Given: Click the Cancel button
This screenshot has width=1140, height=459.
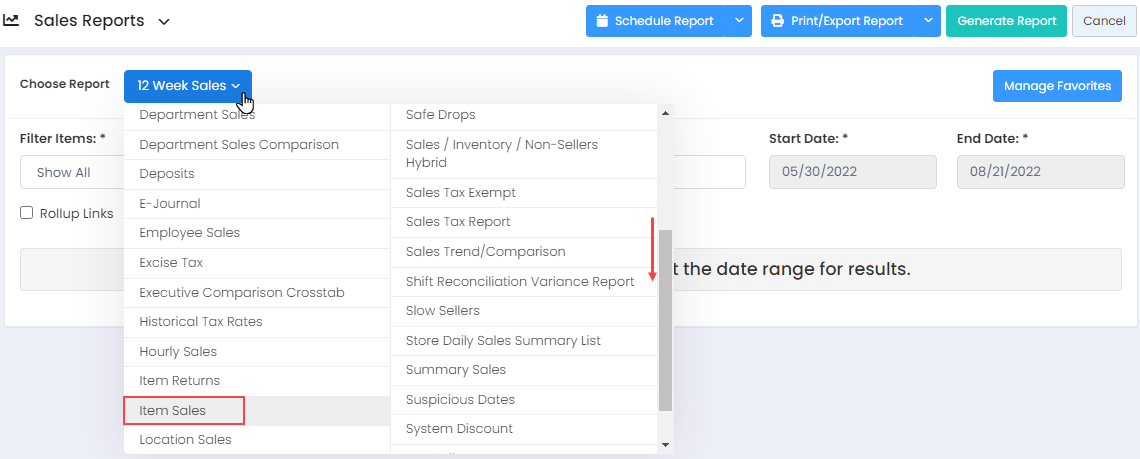Looking at the screenshot, I should tap(1104, 21).
